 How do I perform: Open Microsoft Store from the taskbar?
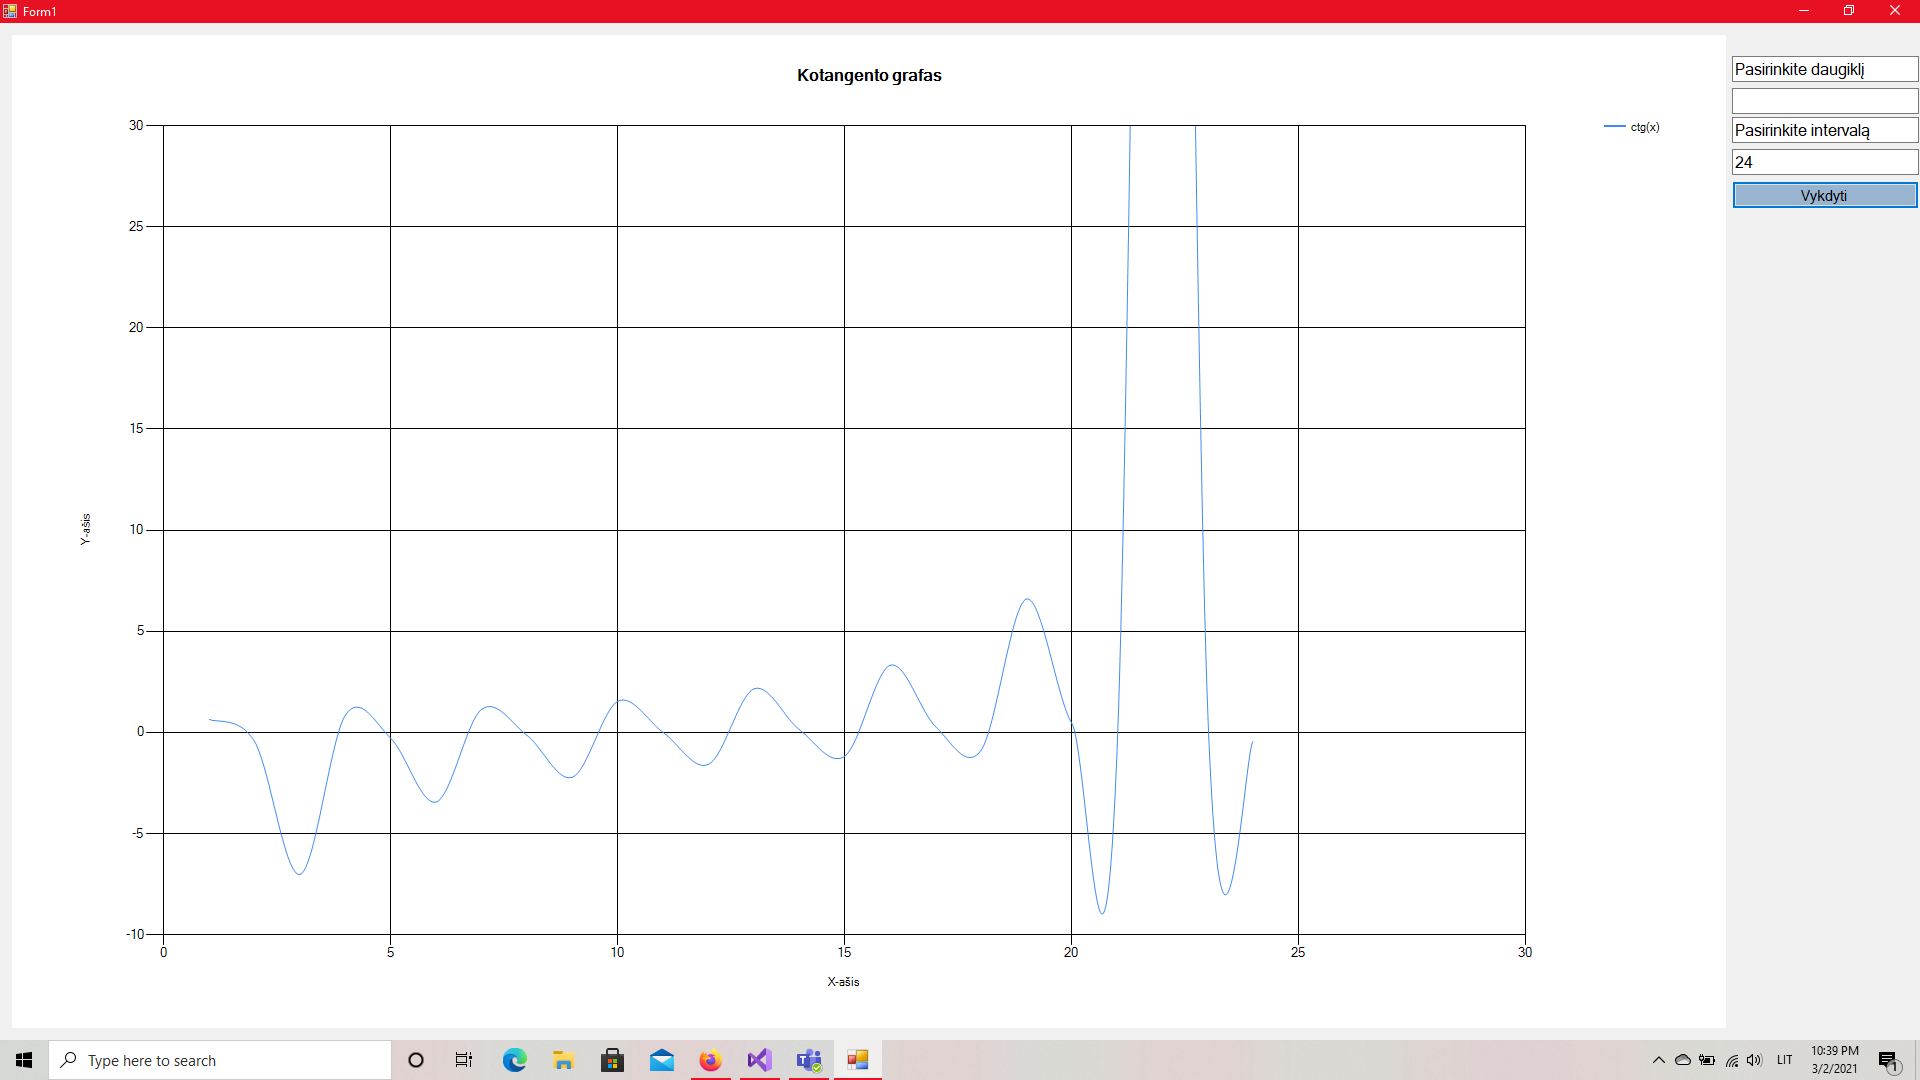(612, 1060)
